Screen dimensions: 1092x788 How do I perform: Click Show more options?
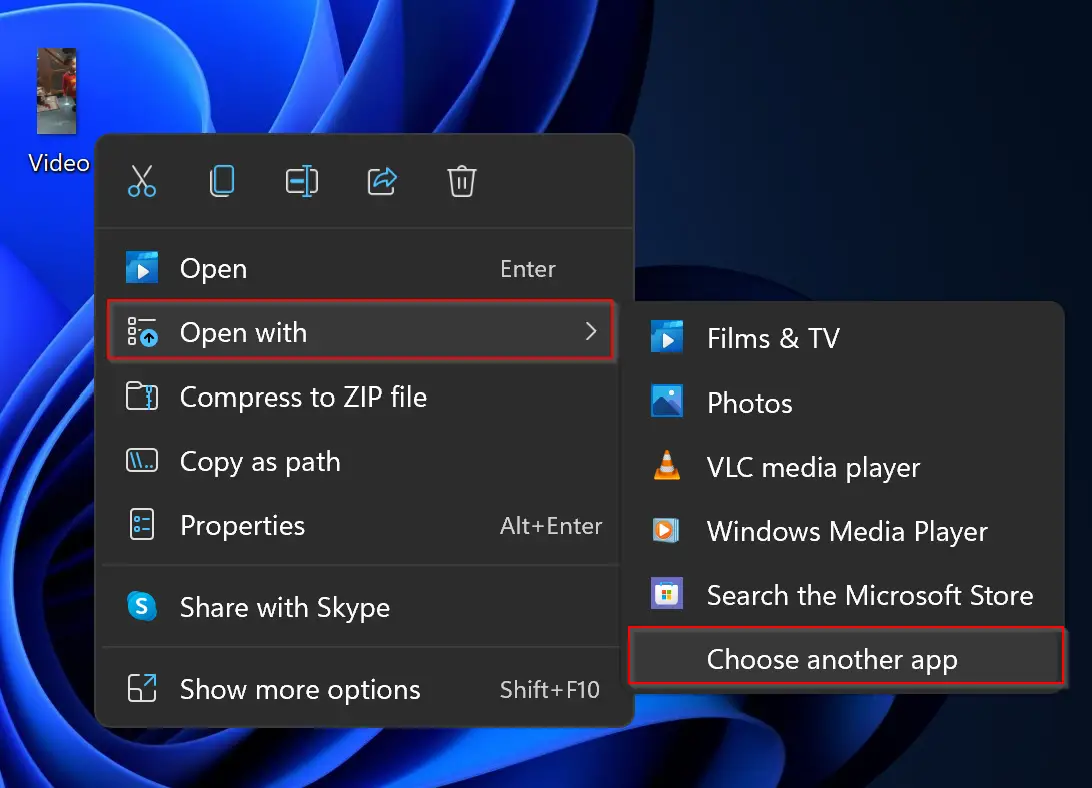[361, 689]
